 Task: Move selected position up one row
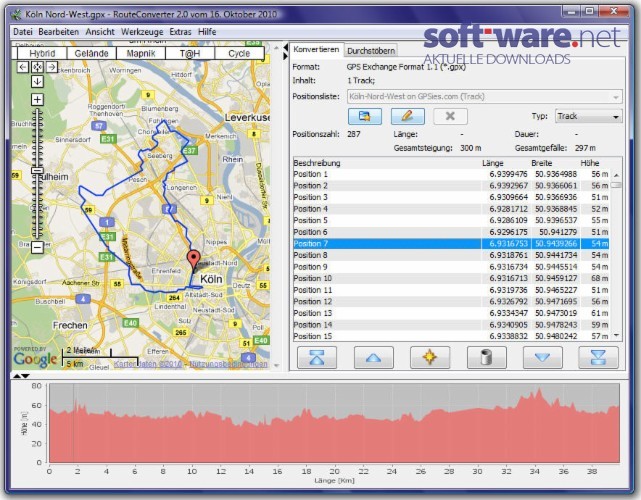[373, 358]
